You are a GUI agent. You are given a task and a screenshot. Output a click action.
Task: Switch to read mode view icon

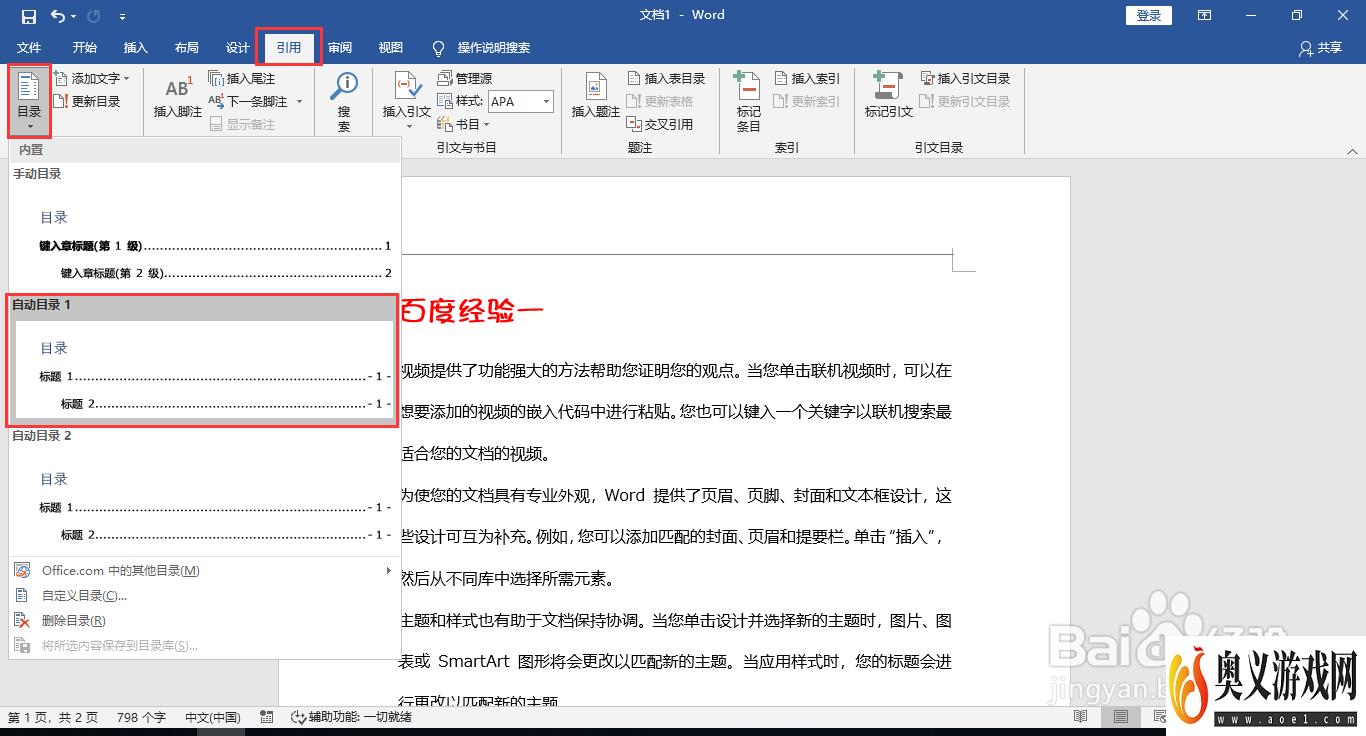click(1081, 717)
